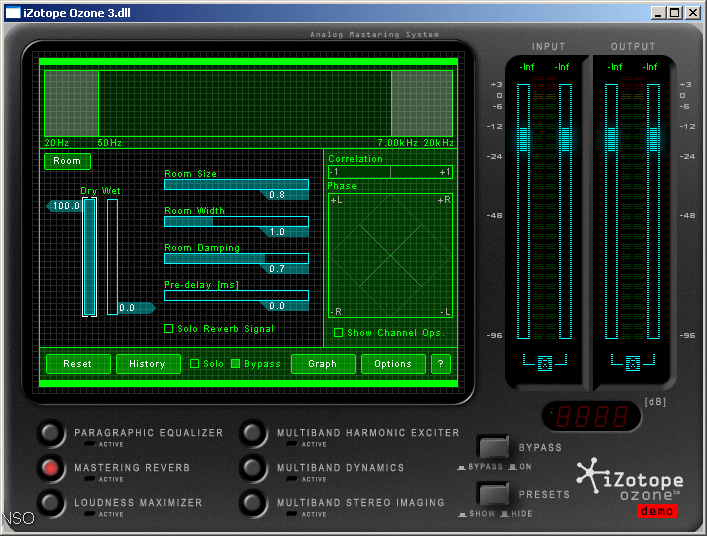Select the Loudness Maximizer module knob
Viewport: 707px width, 536px height.
51,503
